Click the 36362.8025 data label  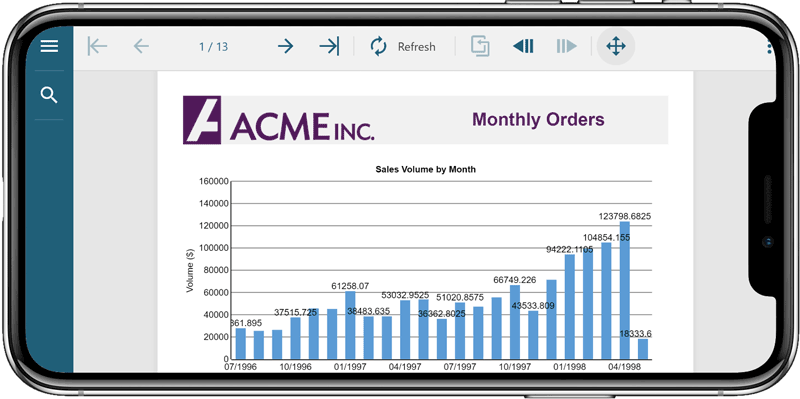(441, 314)
